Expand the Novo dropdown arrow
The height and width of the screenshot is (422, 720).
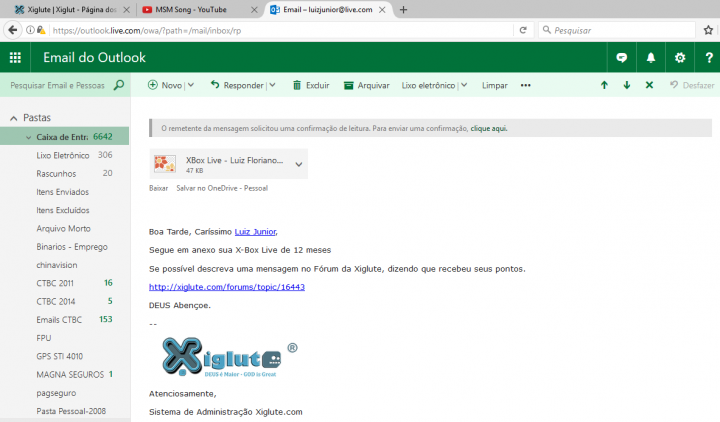(x=191, y=85)
